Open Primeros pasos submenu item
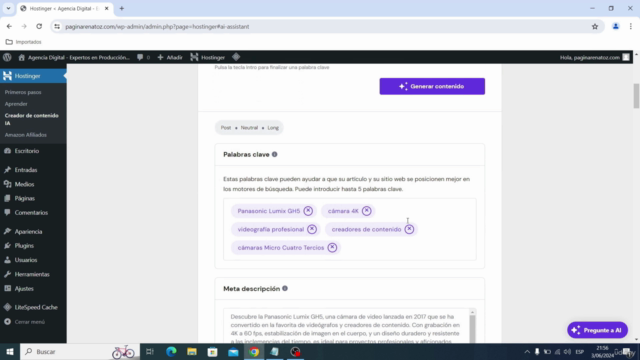Screen dimensions: 640x360 23,92
